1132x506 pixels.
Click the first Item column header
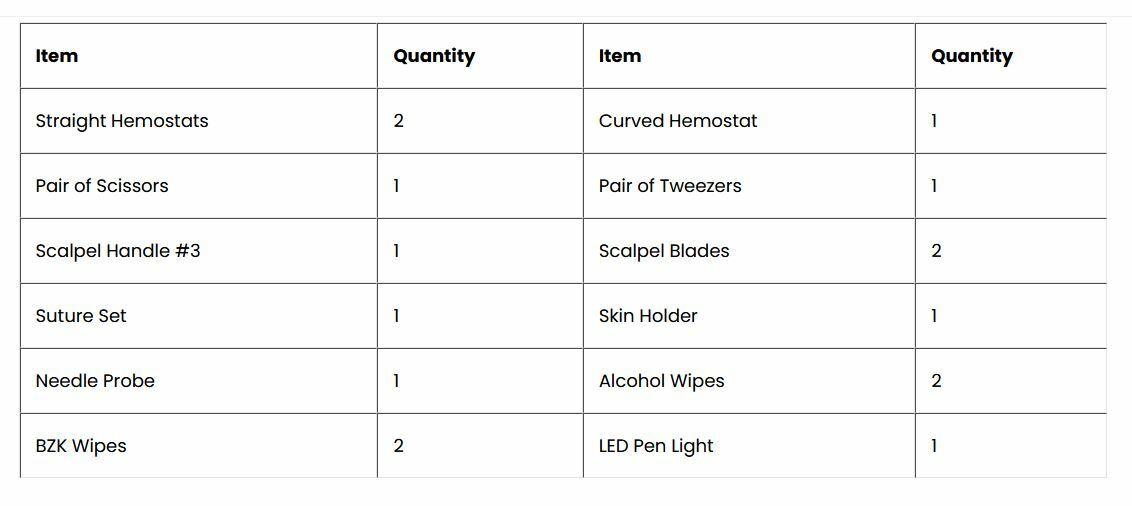[57, 56]
